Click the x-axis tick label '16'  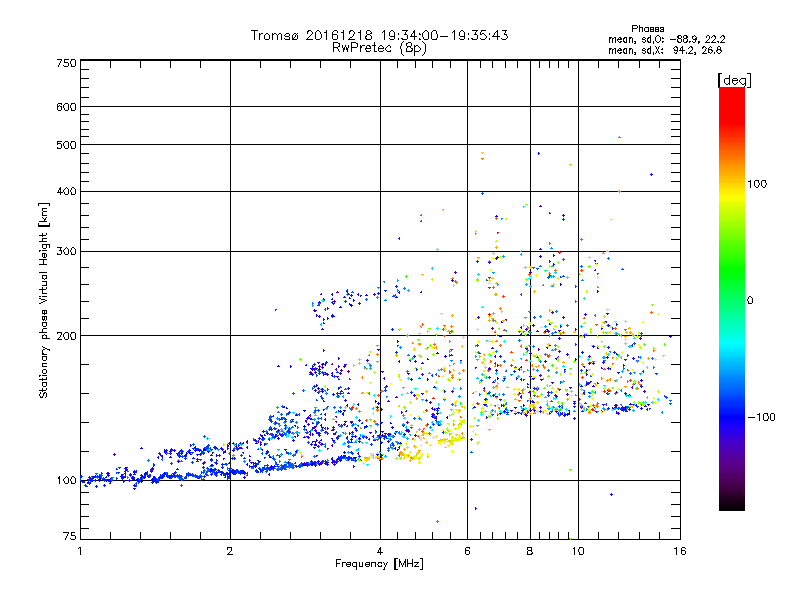pyautogui.click(x=680, y=551)
